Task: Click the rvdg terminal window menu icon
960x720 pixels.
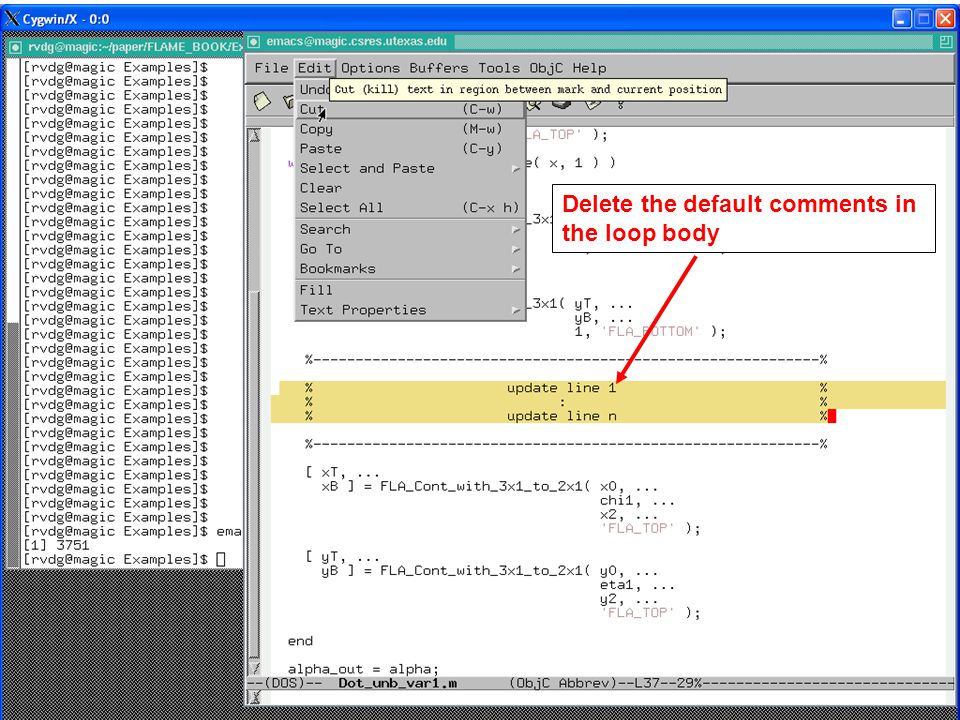Action: point(16,47)
